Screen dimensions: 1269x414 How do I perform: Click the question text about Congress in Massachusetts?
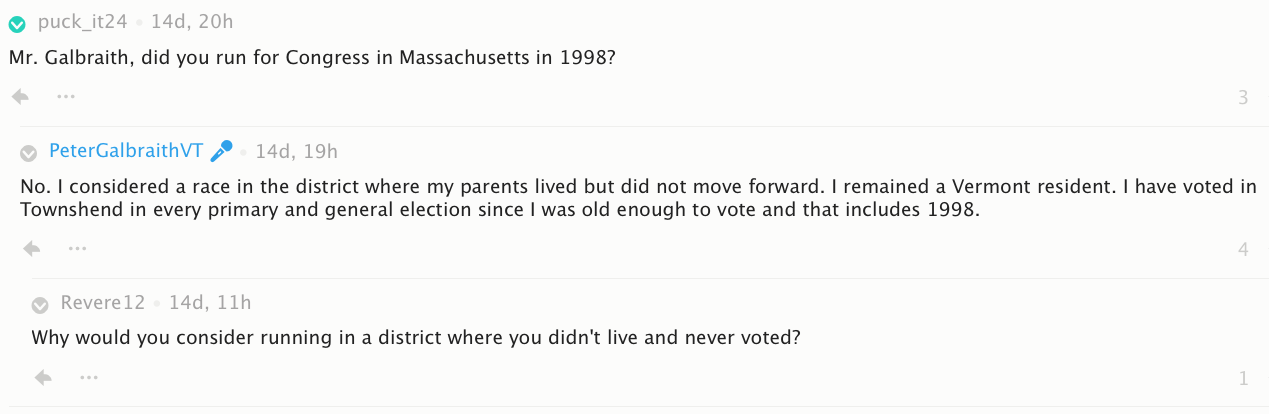(312, 58)
